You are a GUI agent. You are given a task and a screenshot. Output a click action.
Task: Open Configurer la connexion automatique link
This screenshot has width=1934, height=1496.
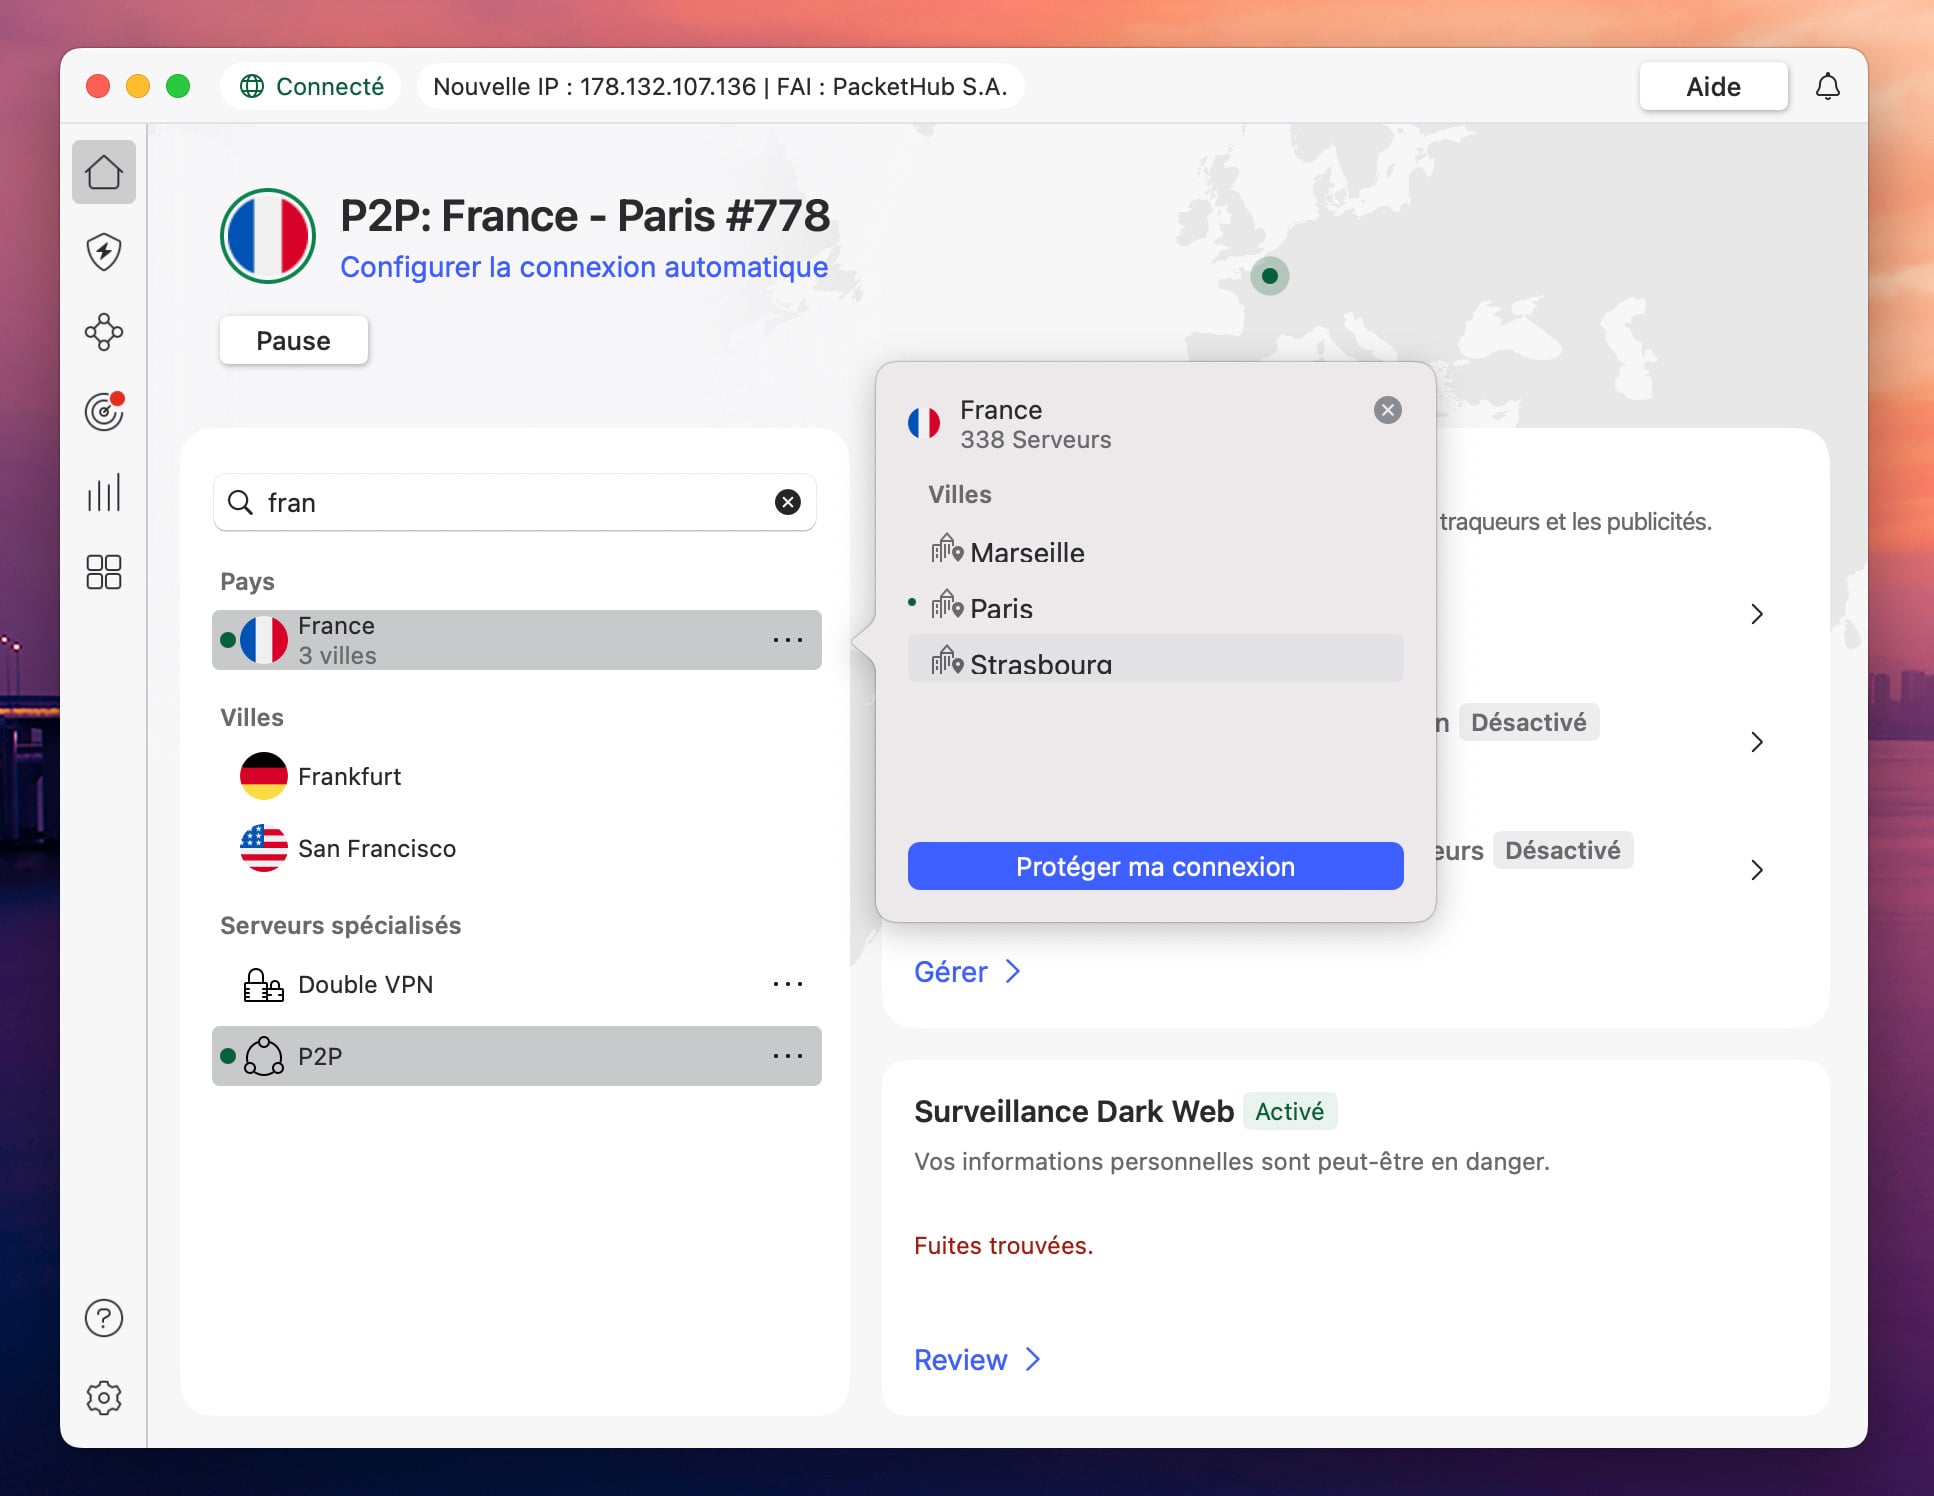584,267
